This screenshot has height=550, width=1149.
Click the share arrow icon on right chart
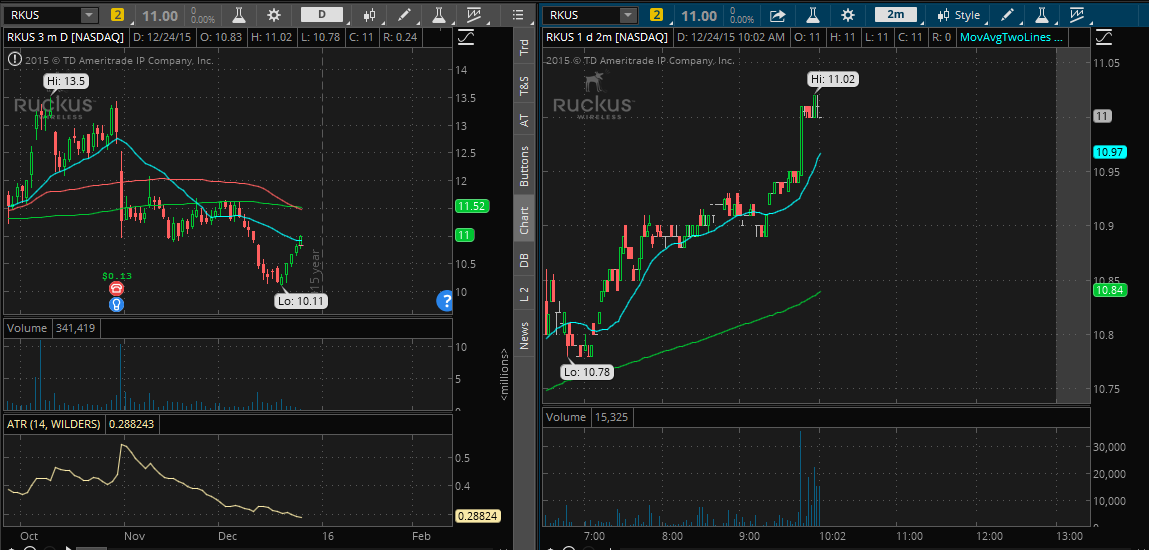tap(777, 15)
